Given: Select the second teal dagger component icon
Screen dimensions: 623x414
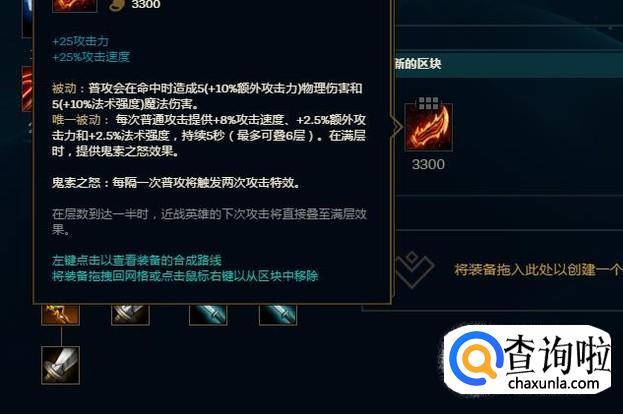Looking at the screenshot, I should 278,315.
